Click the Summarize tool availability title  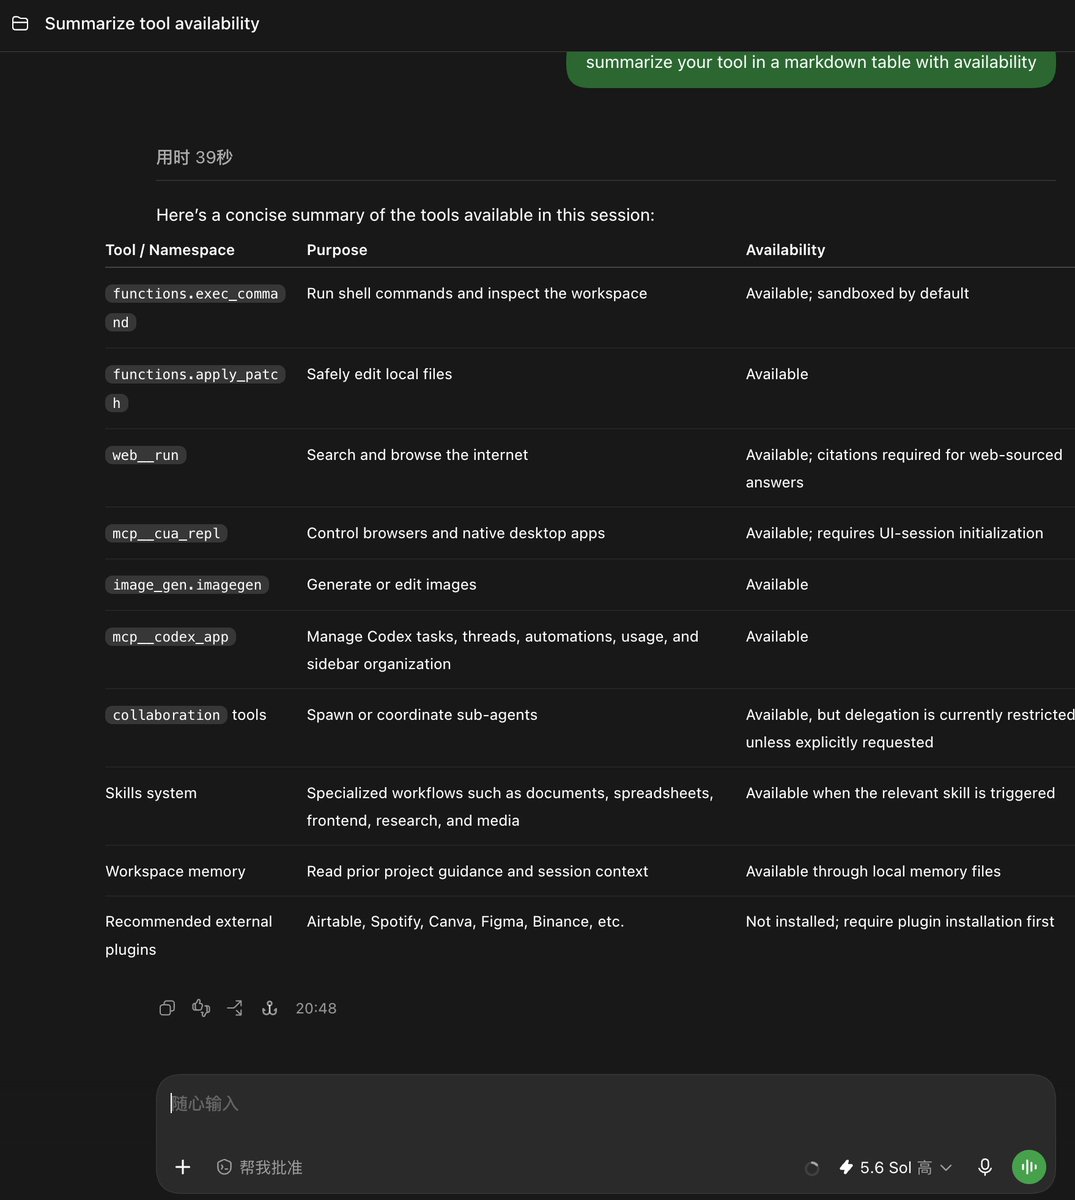point(152,23)
